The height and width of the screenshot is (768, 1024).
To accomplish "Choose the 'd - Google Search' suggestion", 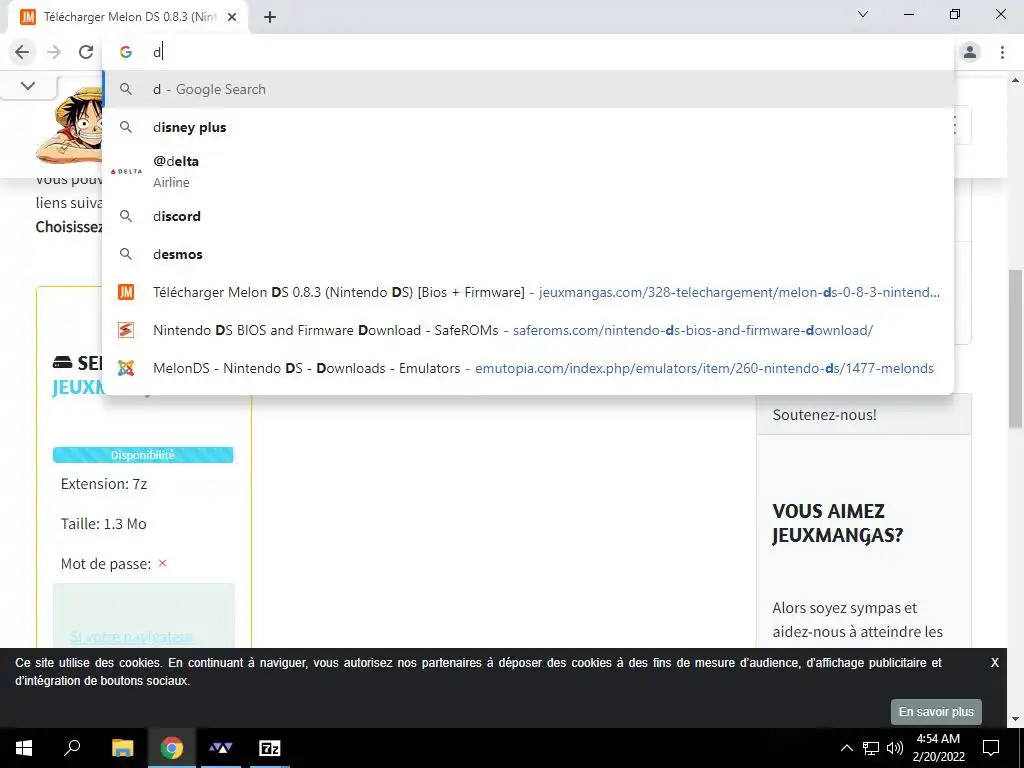I will point(528,89).
